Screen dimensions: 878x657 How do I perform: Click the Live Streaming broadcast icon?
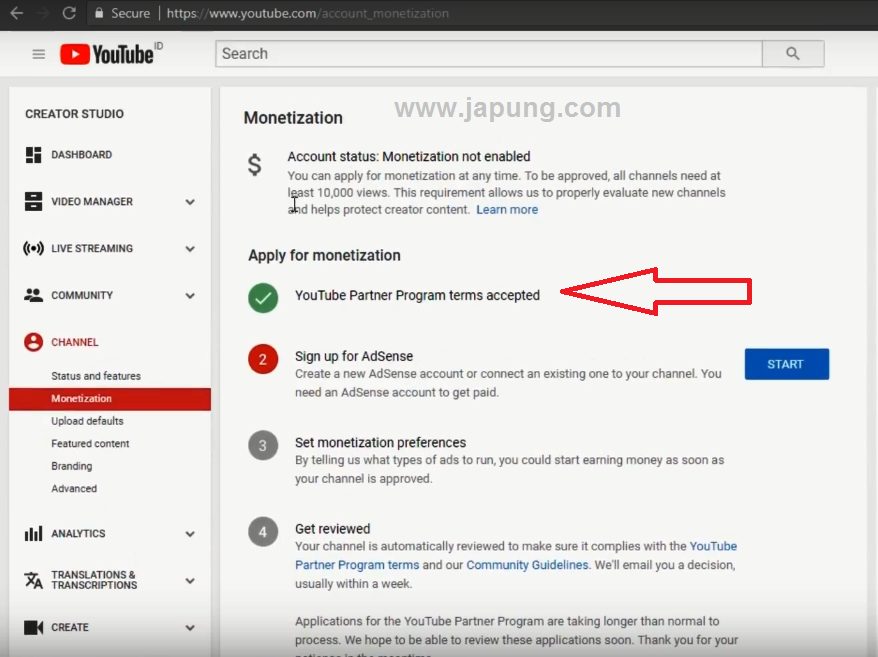(34, 248)
